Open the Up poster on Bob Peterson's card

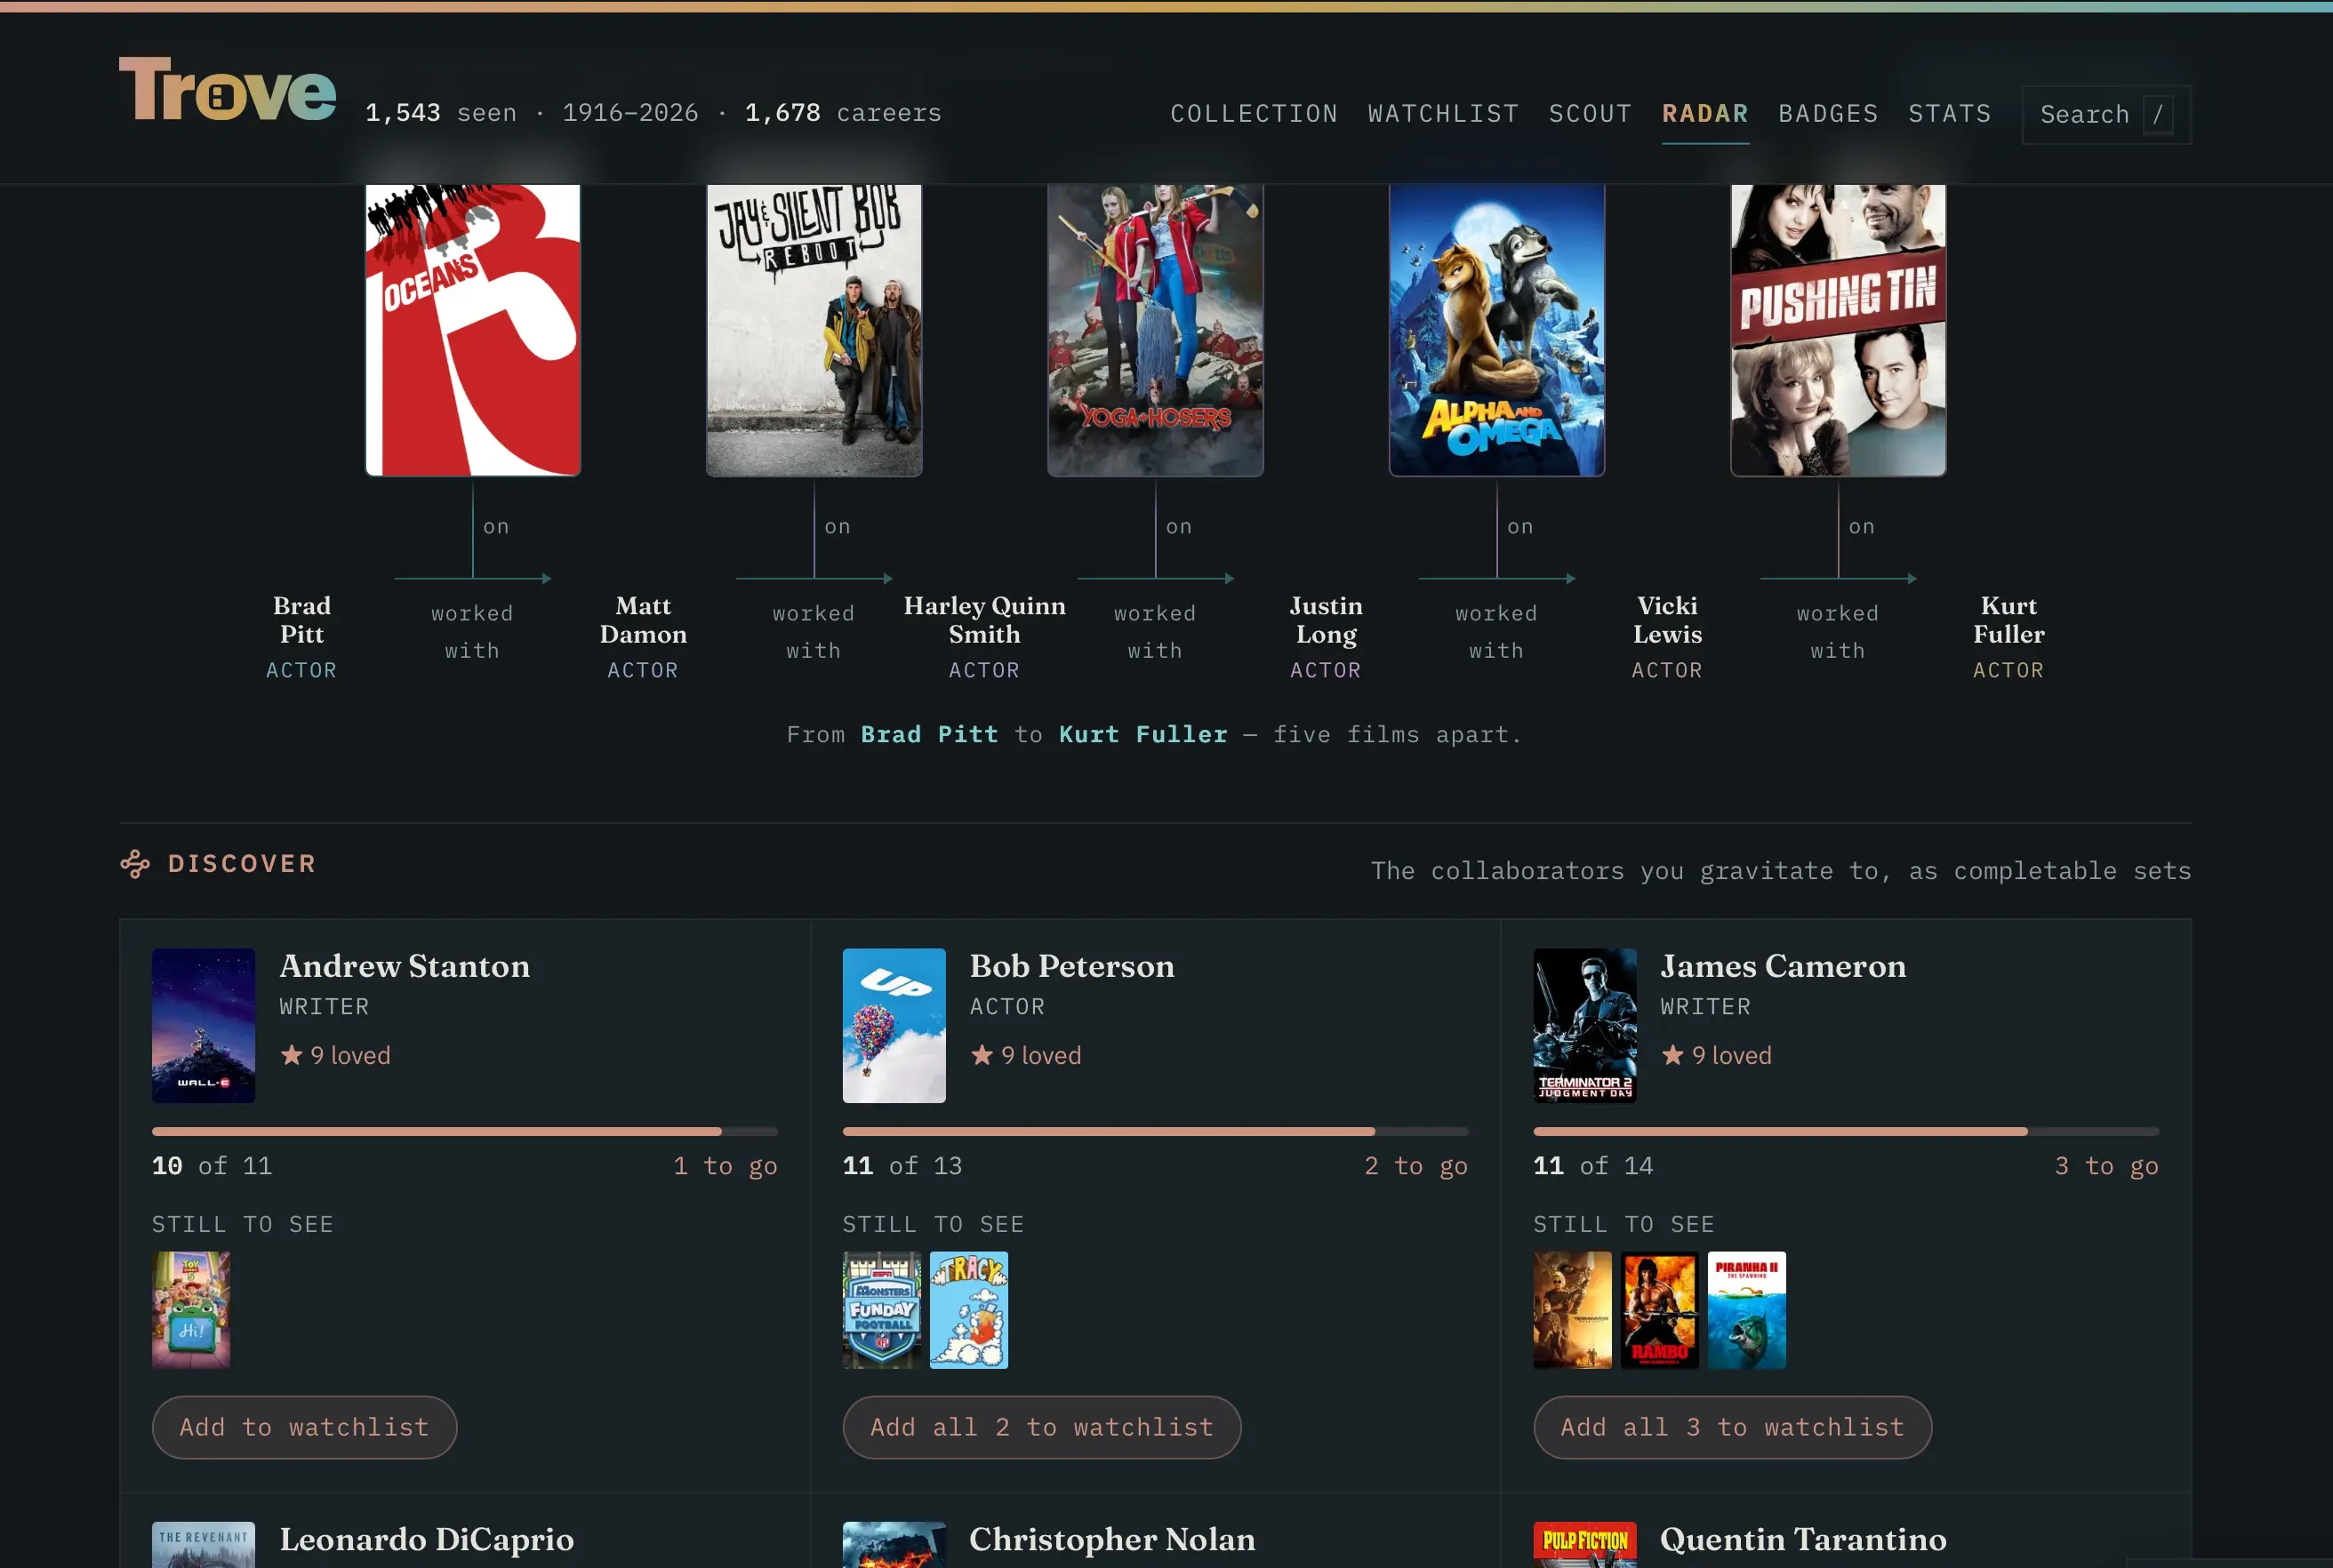coord(894,1025)
